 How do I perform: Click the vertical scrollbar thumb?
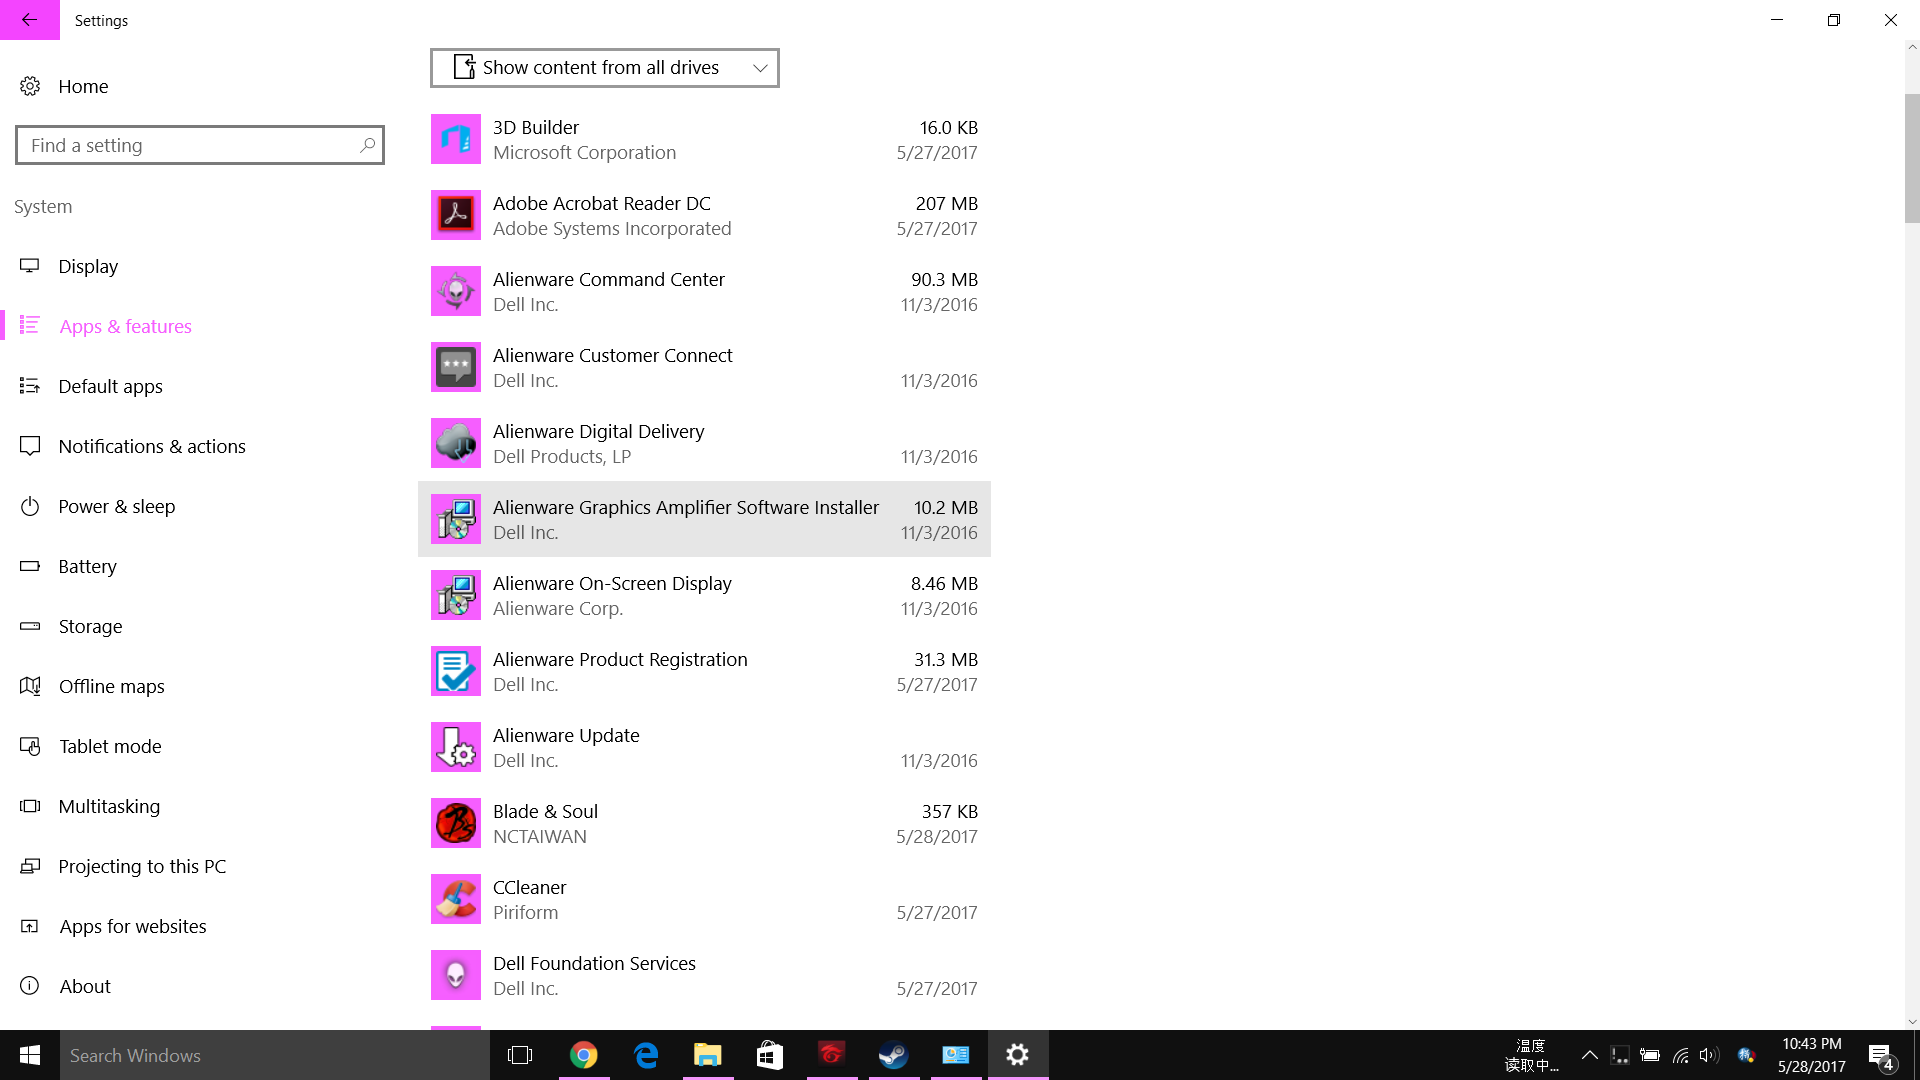[x=1912, y=158]
